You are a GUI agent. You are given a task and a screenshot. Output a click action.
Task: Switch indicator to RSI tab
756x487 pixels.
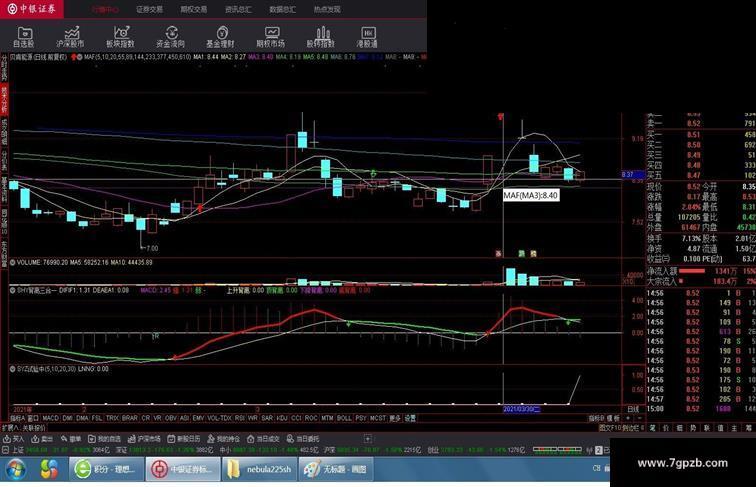[x=240, y=418]
